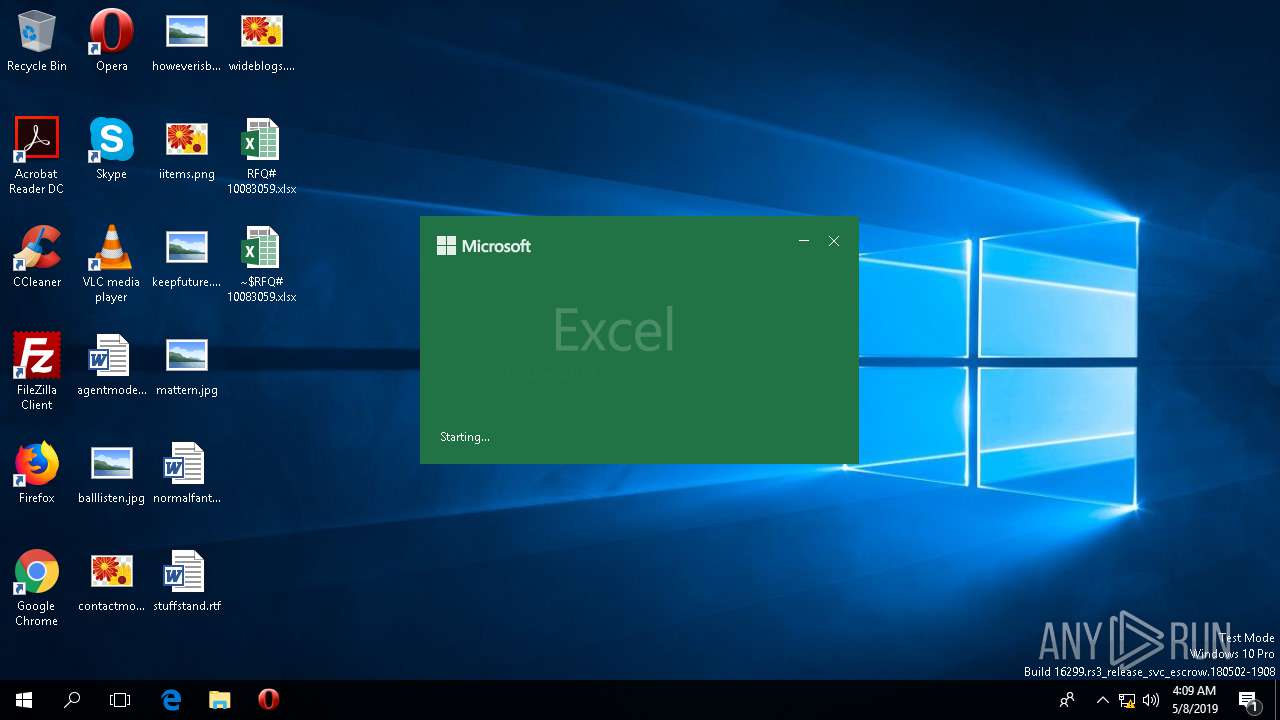The width and height of the screenshot is (1280, 720).
Task: Show hidden system tray icons
Action: pyautogui.click(x=1102, y=700)
